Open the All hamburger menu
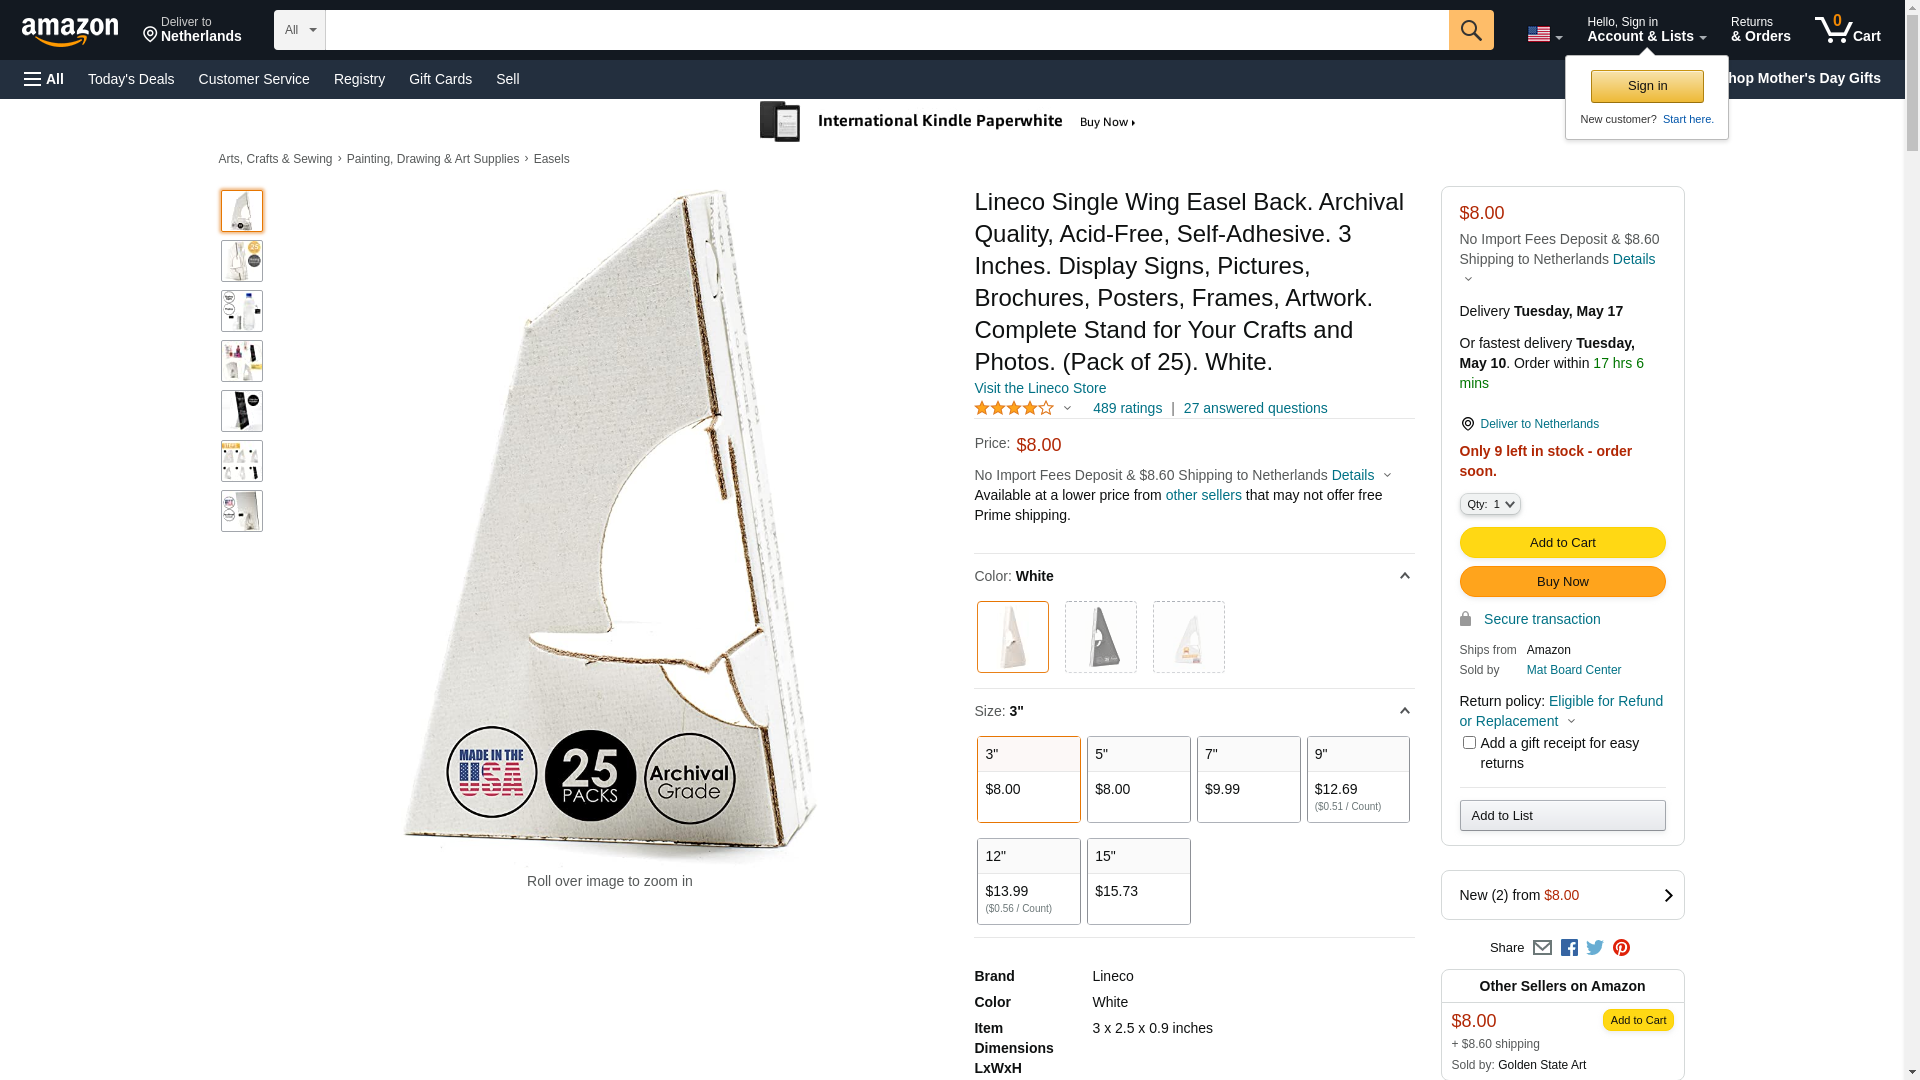Screen dimensions: 1920x1080 tap(44, 79)
